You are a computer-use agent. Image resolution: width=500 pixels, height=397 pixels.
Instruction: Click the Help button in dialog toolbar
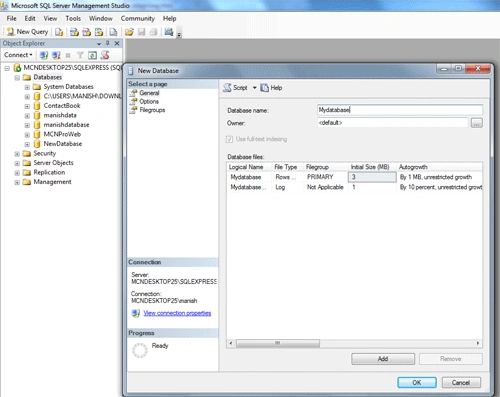(x=271, y=88)
